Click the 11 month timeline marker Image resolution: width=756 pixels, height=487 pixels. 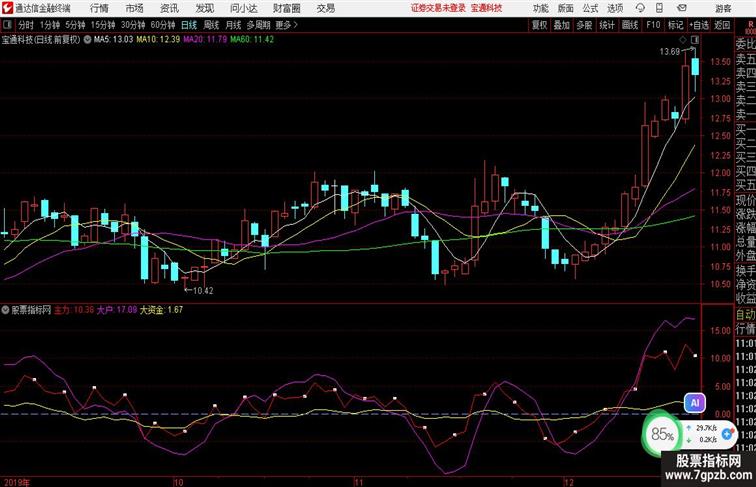click(x=358, y=482)
